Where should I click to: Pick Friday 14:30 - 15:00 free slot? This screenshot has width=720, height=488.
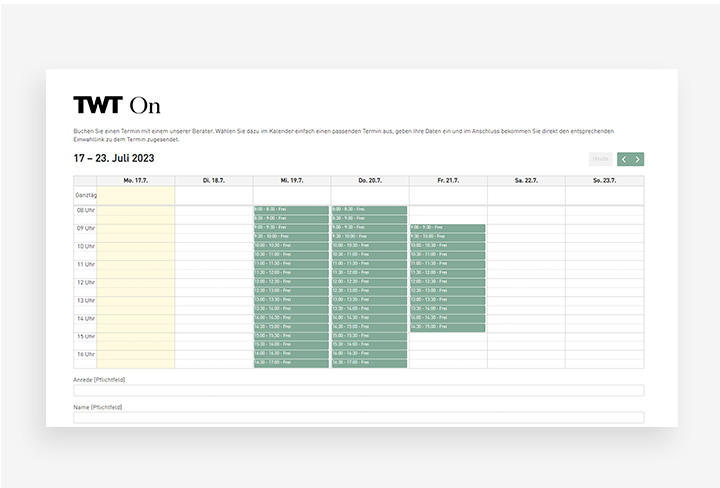(447, 327)
